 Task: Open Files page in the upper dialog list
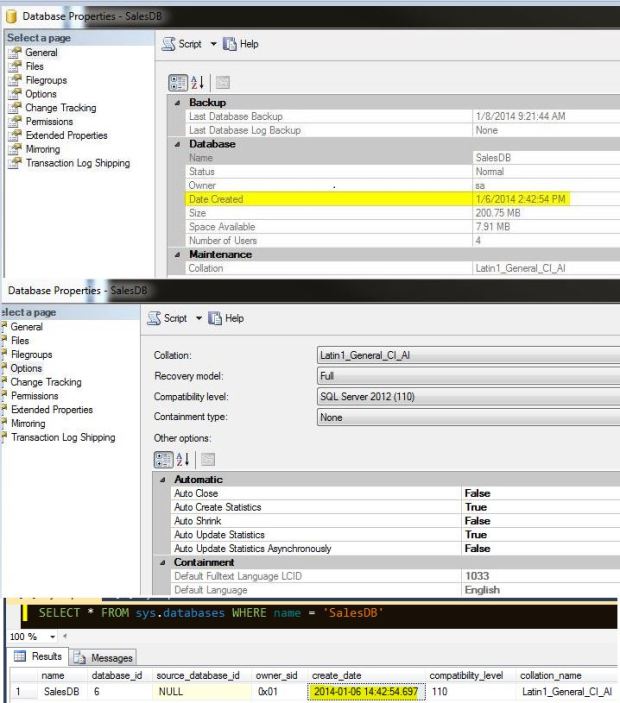(34, 66)
